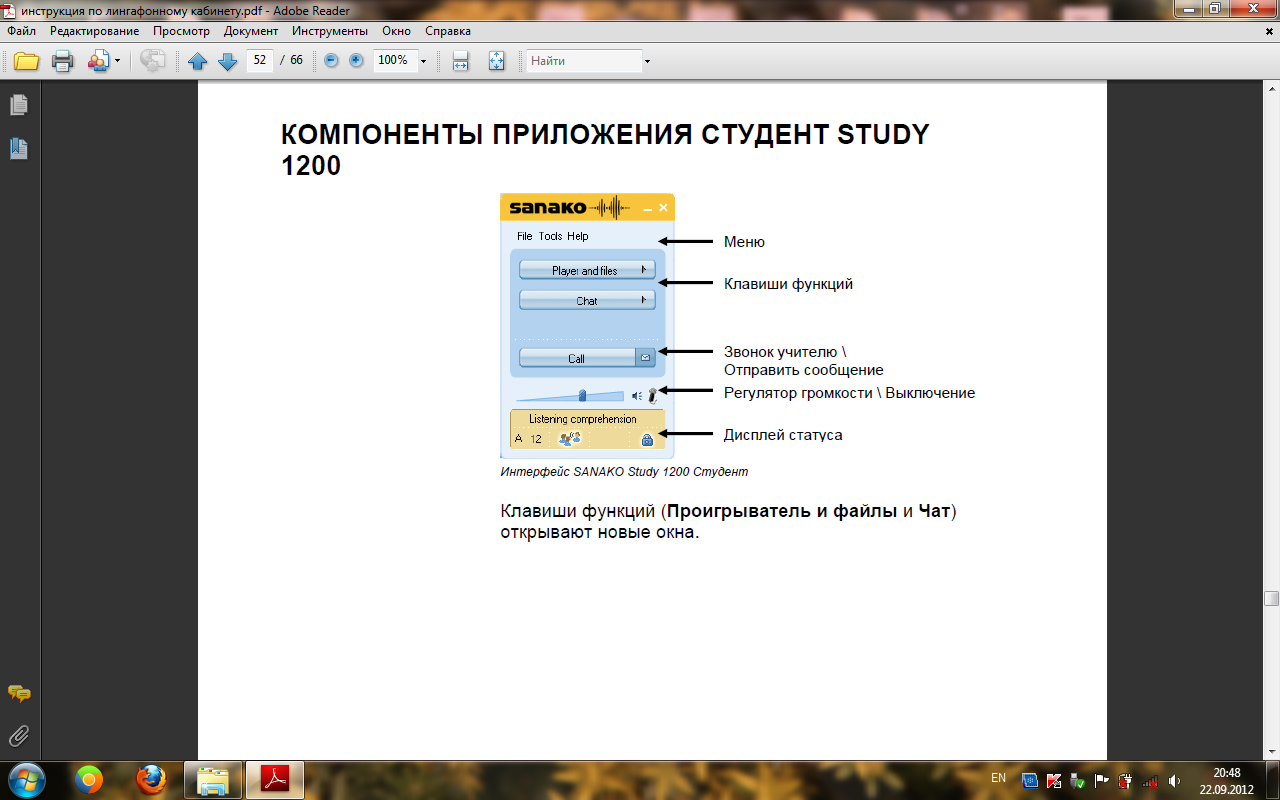Expand the collaborate icon's dropdown arrow
The height and width of the screenshot is (800, 1280).
(117, 61)
